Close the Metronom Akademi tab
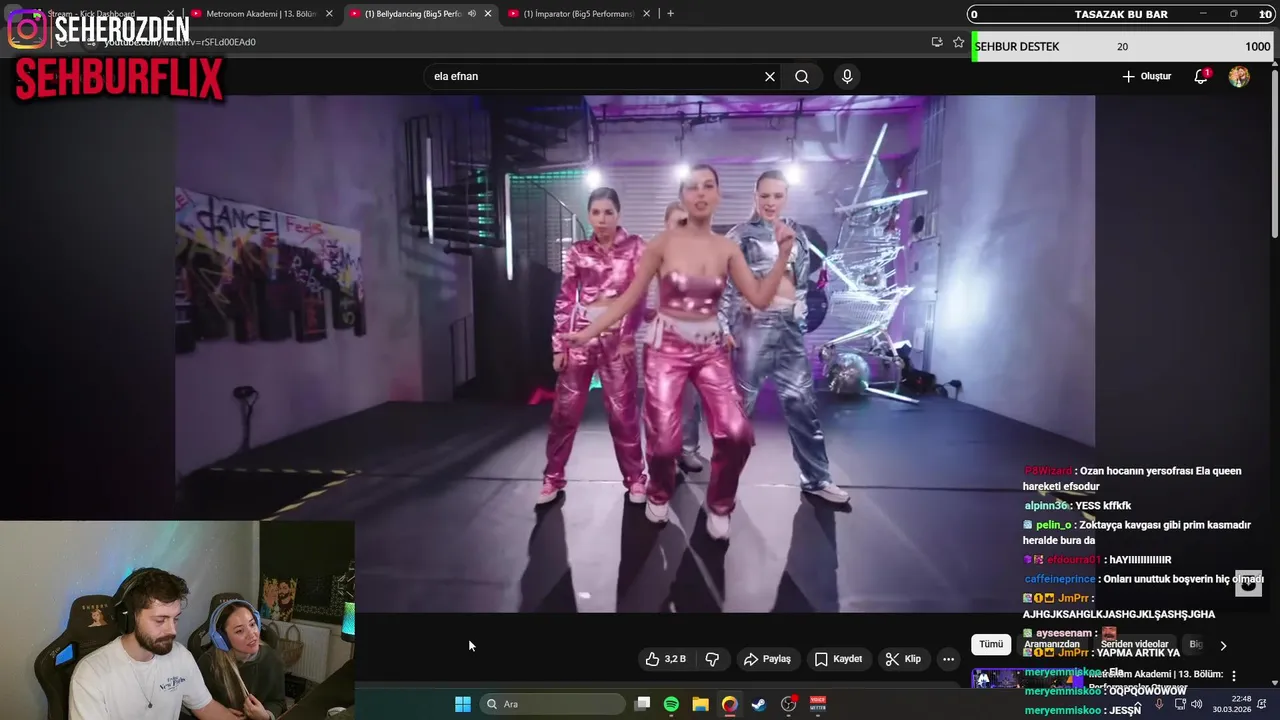 coord(329,14)
